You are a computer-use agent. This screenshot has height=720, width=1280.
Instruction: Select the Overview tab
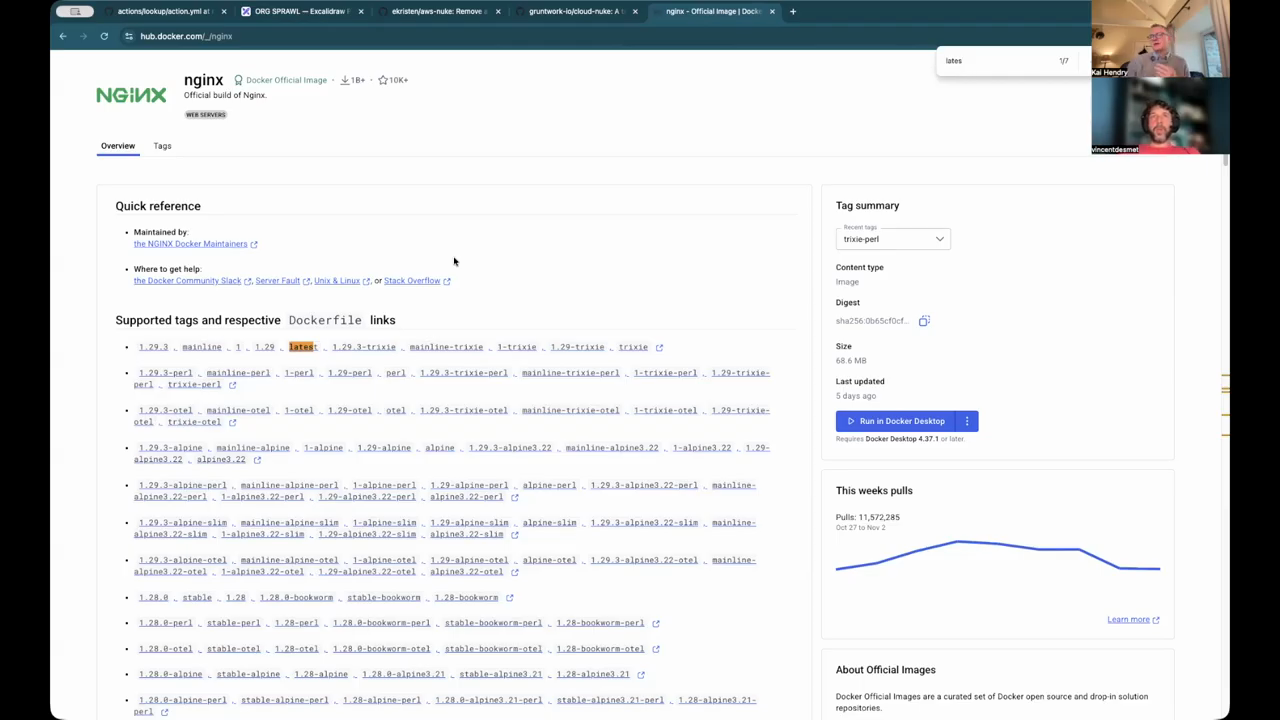point(117,146)
